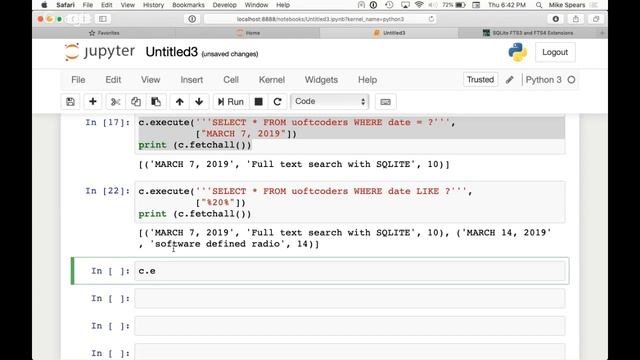Go to Jupyter home via logo

coord(100,52)
